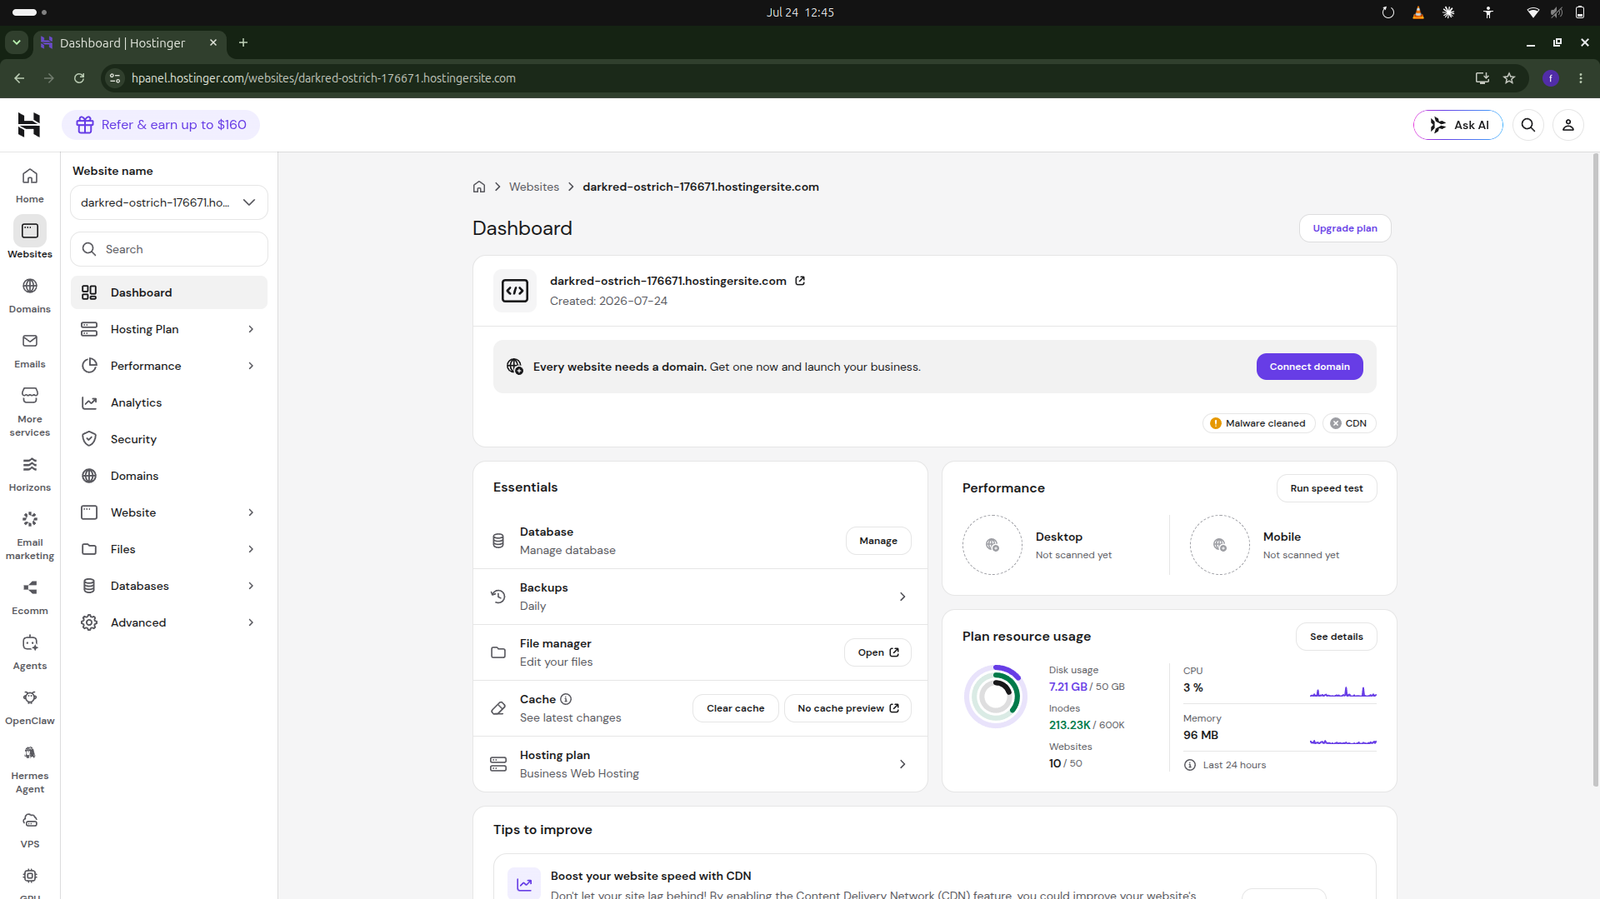
Task: Click the Run speed test button
Action: click(1326, 488)
